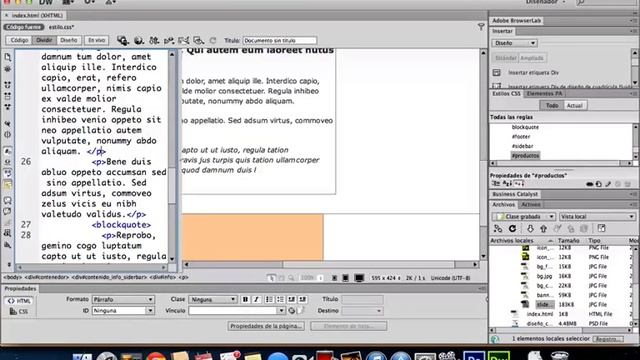
Task: Open the estilo.css related file
Action: 62,27
